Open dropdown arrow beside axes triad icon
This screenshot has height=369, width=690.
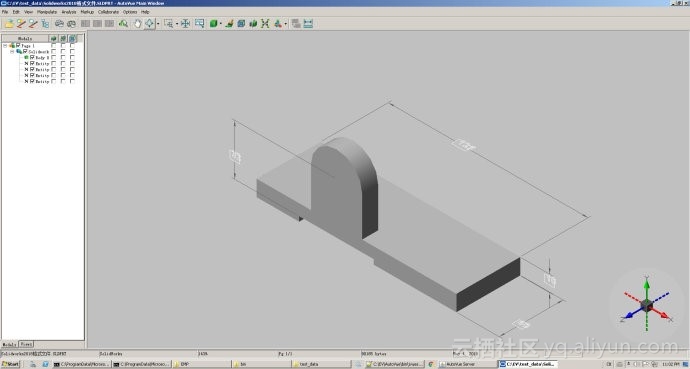click(x=286, y=24)
